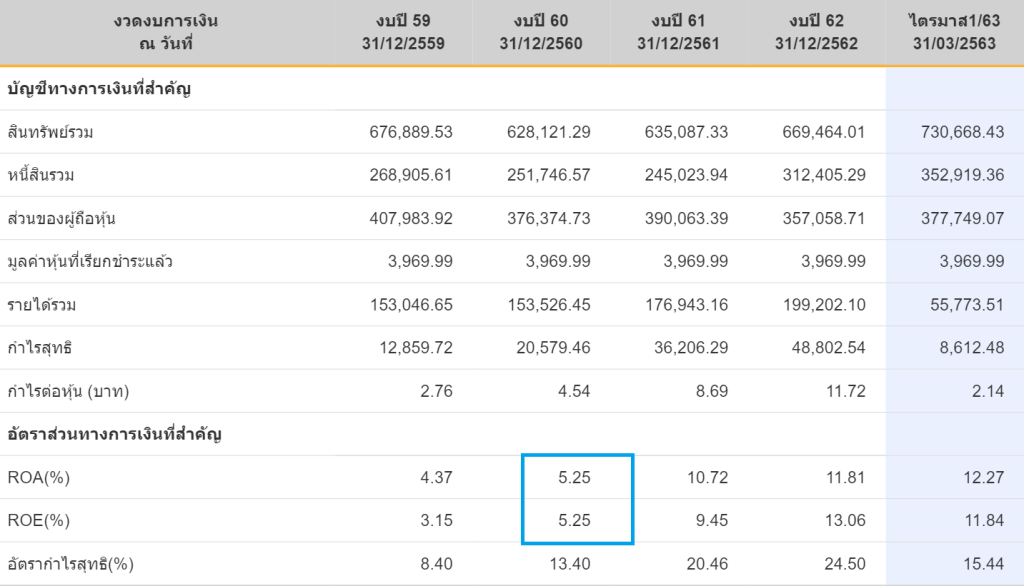1024x586 pixels.
Task: Click the อัตรากำไรสุทธิ(%) row label
Action: [x=70, y=563]
